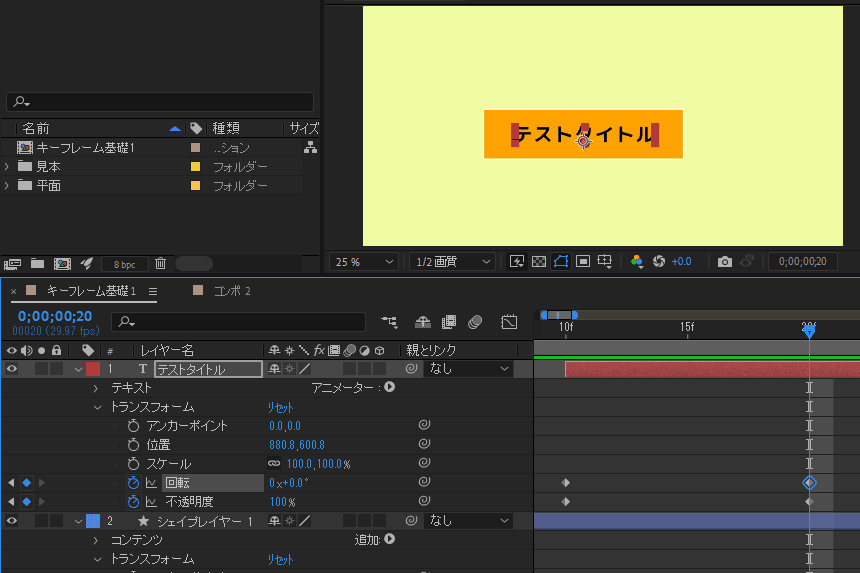Expand the コンテンツ property group

coord(96,540)
